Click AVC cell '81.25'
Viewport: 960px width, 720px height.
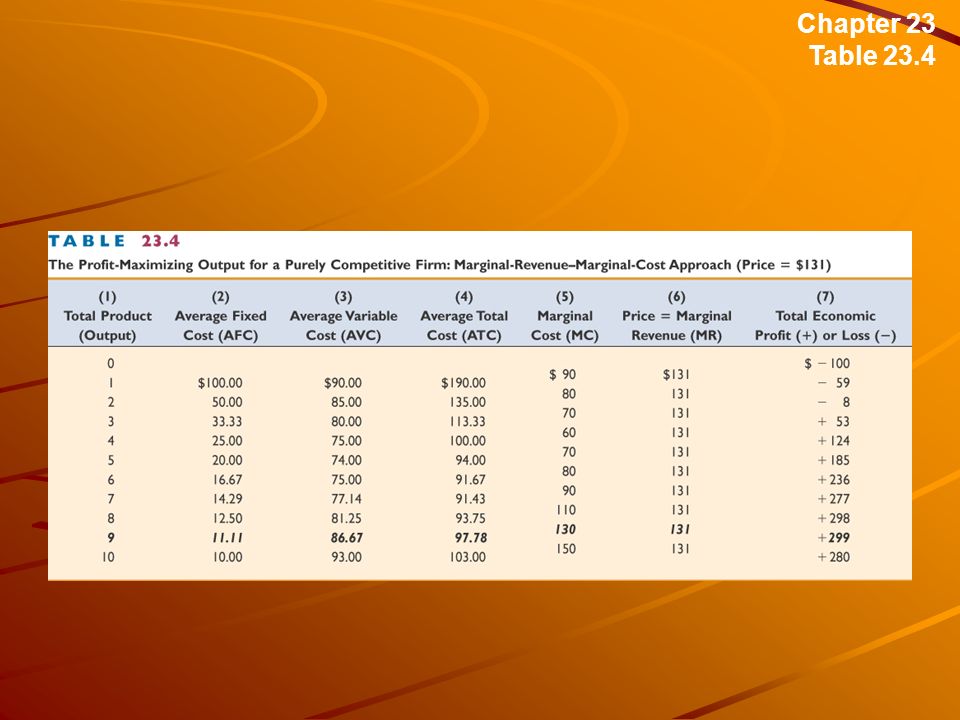click(x=347, y=519)
